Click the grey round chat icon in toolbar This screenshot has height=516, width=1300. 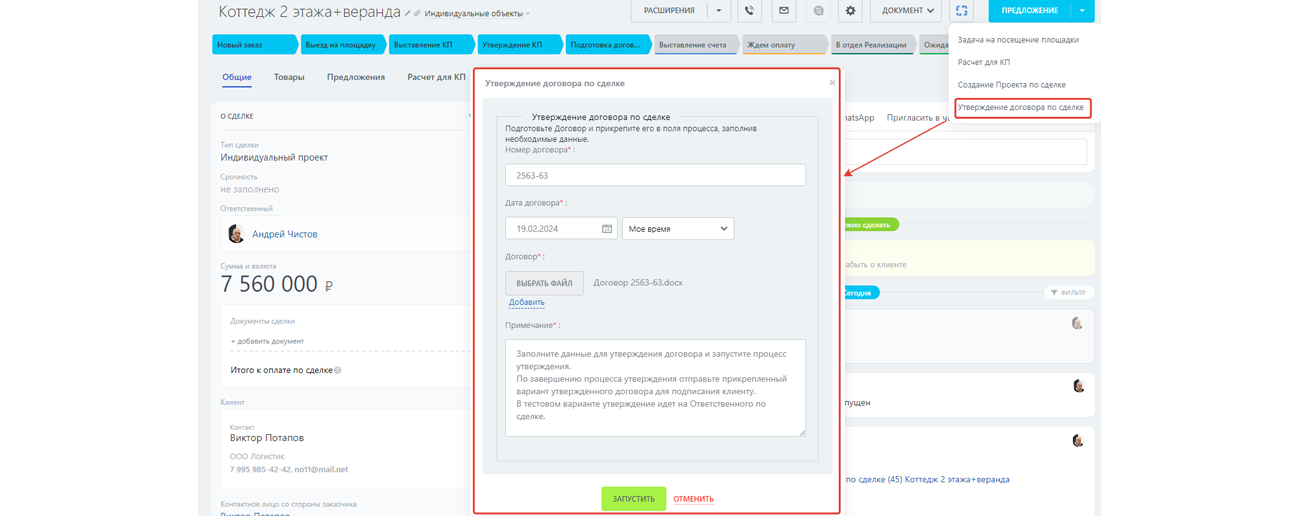click(818, 11)
